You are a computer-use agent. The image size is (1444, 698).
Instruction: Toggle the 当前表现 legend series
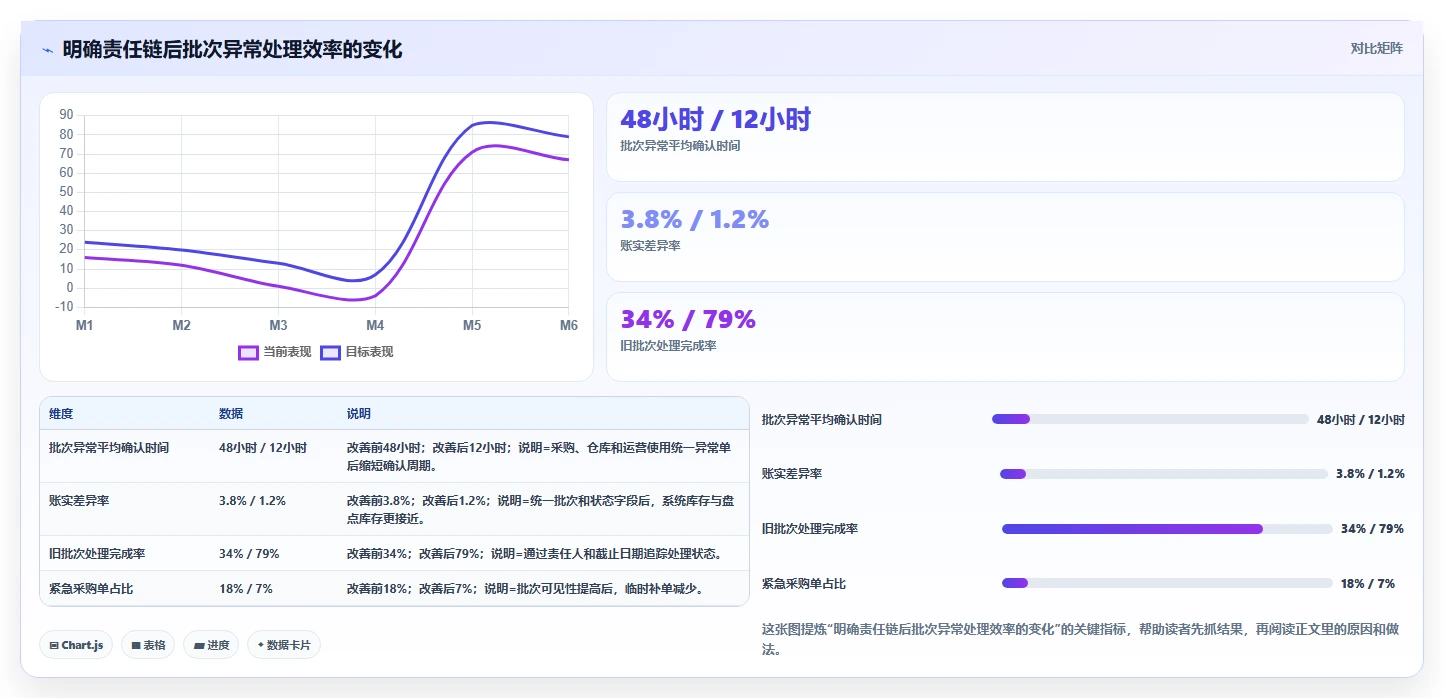tap(275, 352)
